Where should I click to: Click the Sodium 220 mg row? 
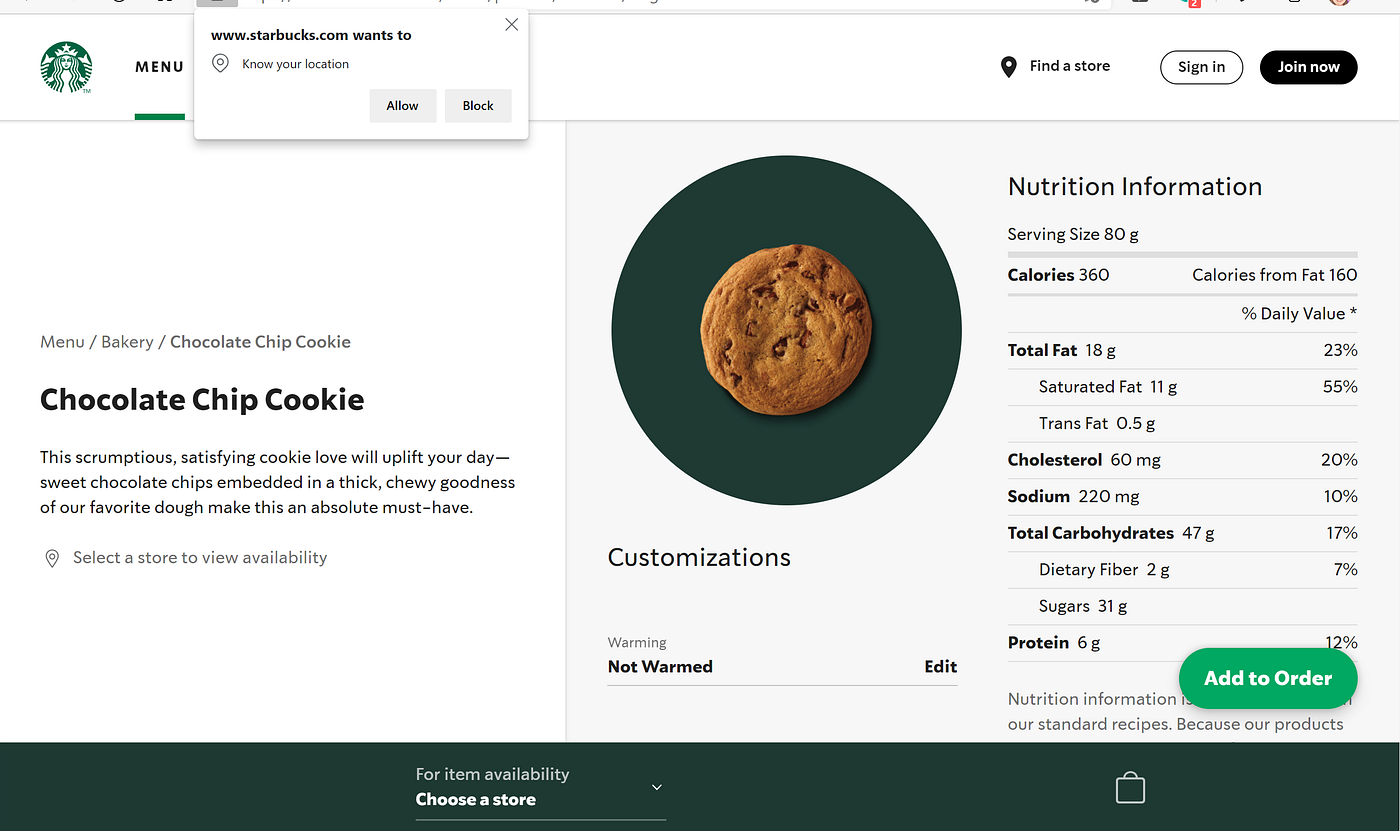tap(1183, 496)
